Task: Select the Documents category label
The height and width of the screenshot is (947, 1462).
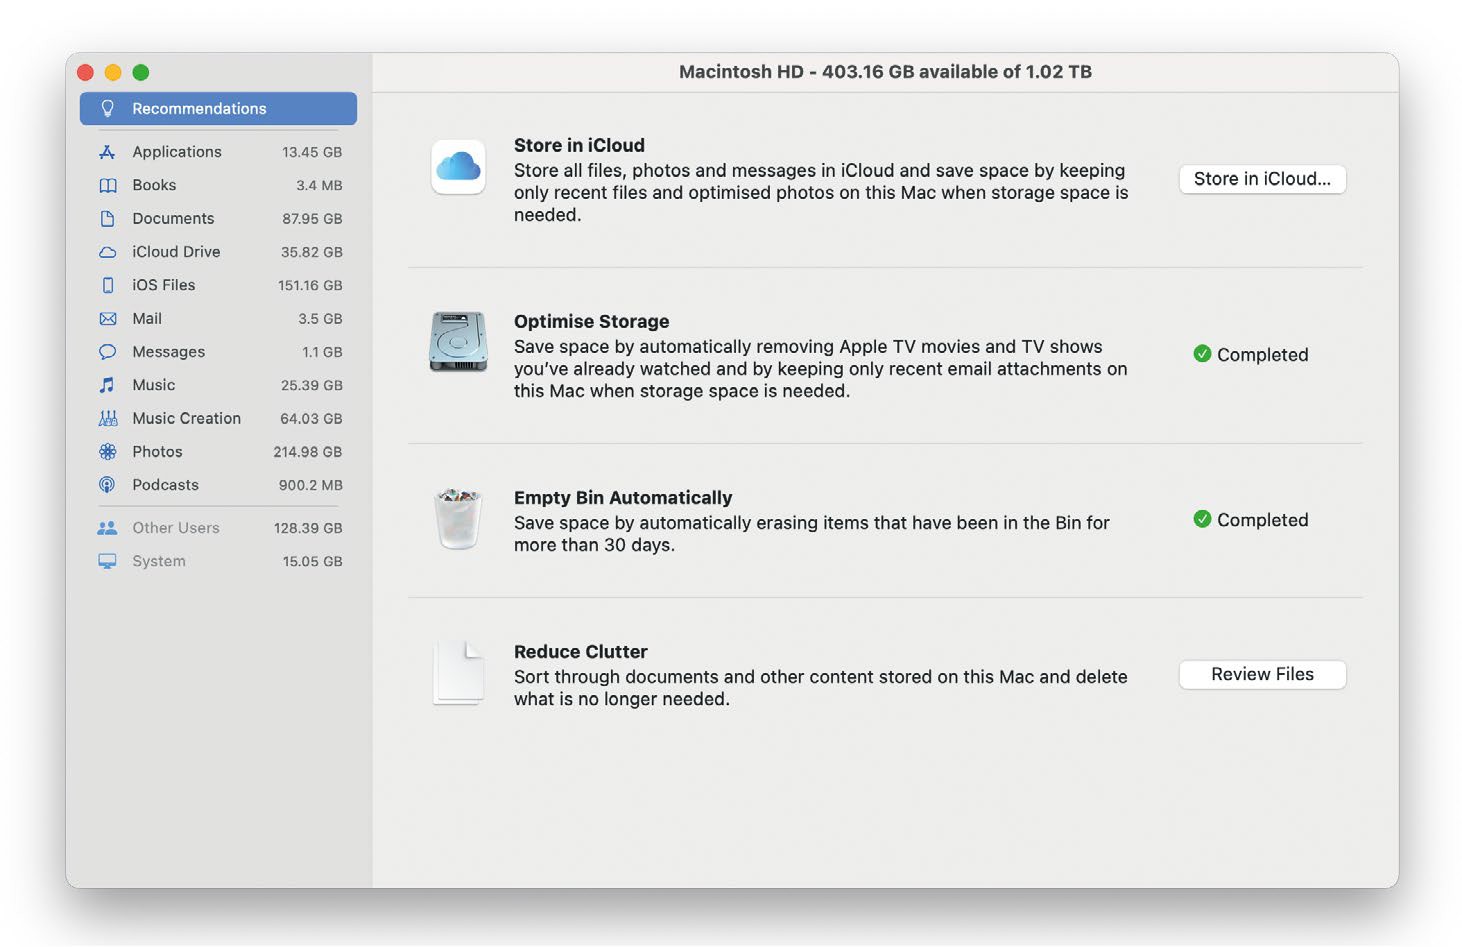Action: (x=173, y=218)
